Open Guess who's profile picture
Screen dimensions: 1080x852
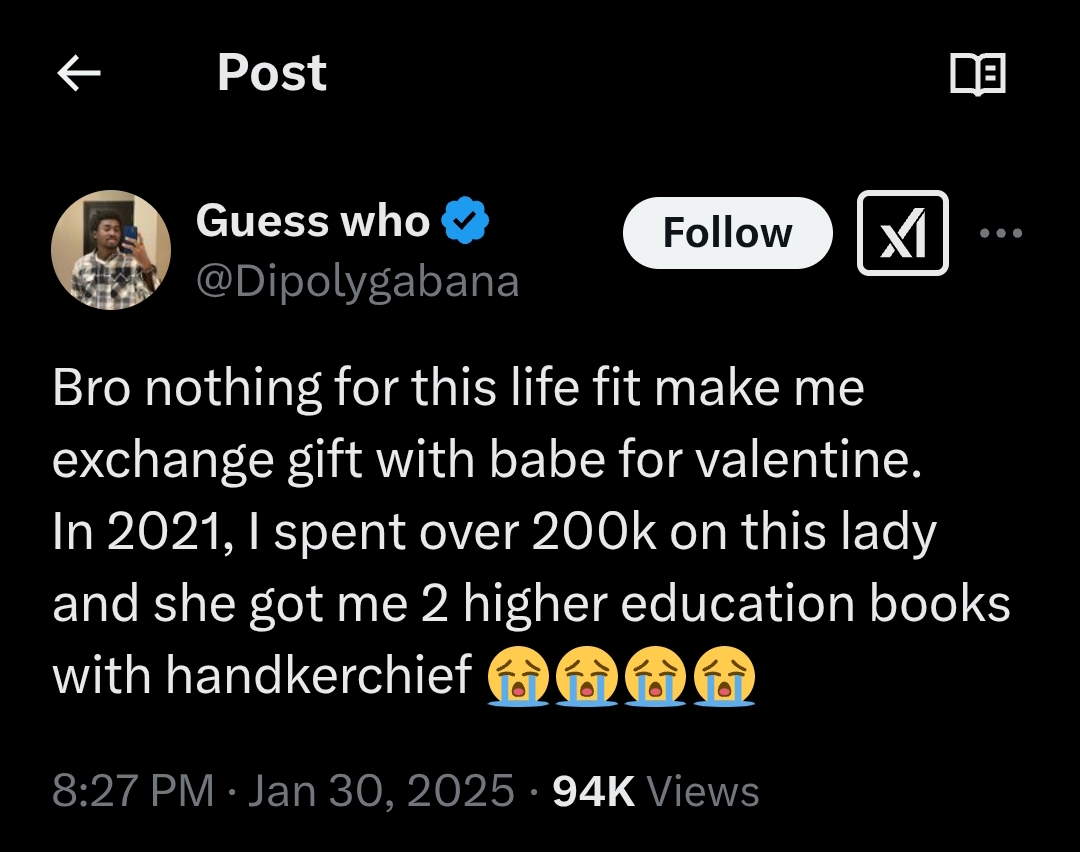pyautogui.click(x=111, y=249)
